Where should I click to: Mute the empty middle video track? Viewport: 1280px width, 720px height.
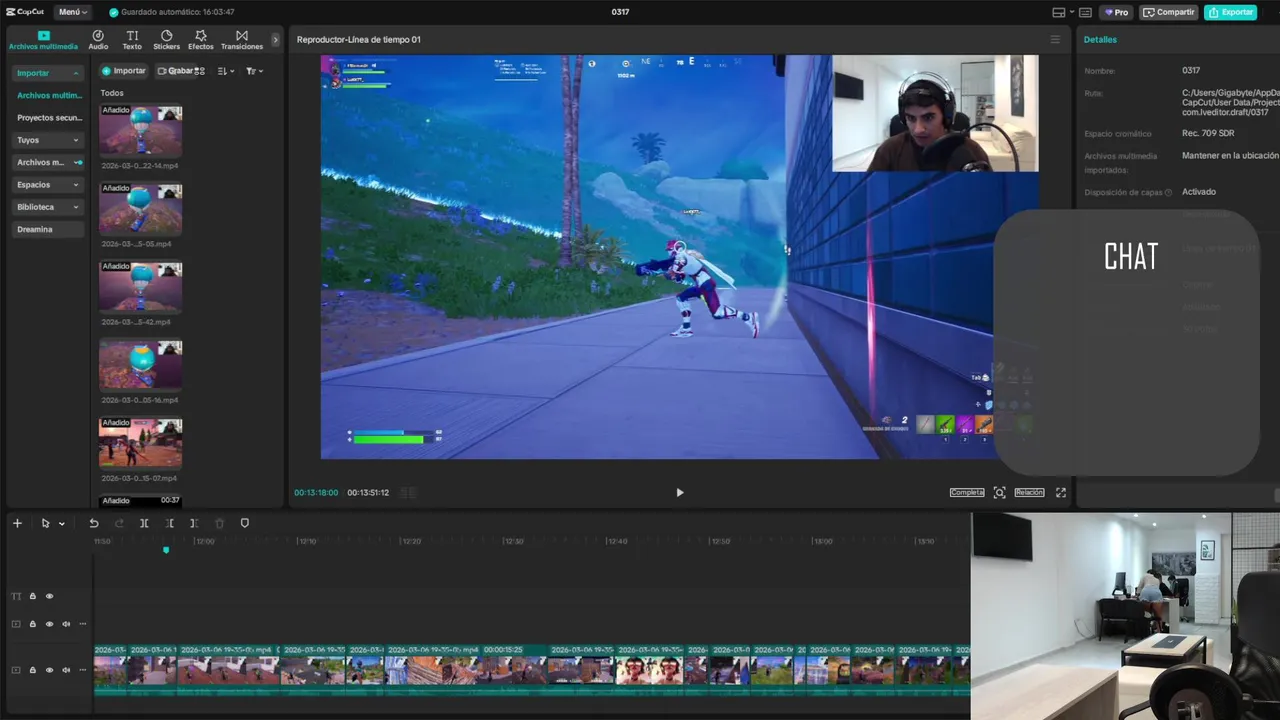click(x=66, y=624)
